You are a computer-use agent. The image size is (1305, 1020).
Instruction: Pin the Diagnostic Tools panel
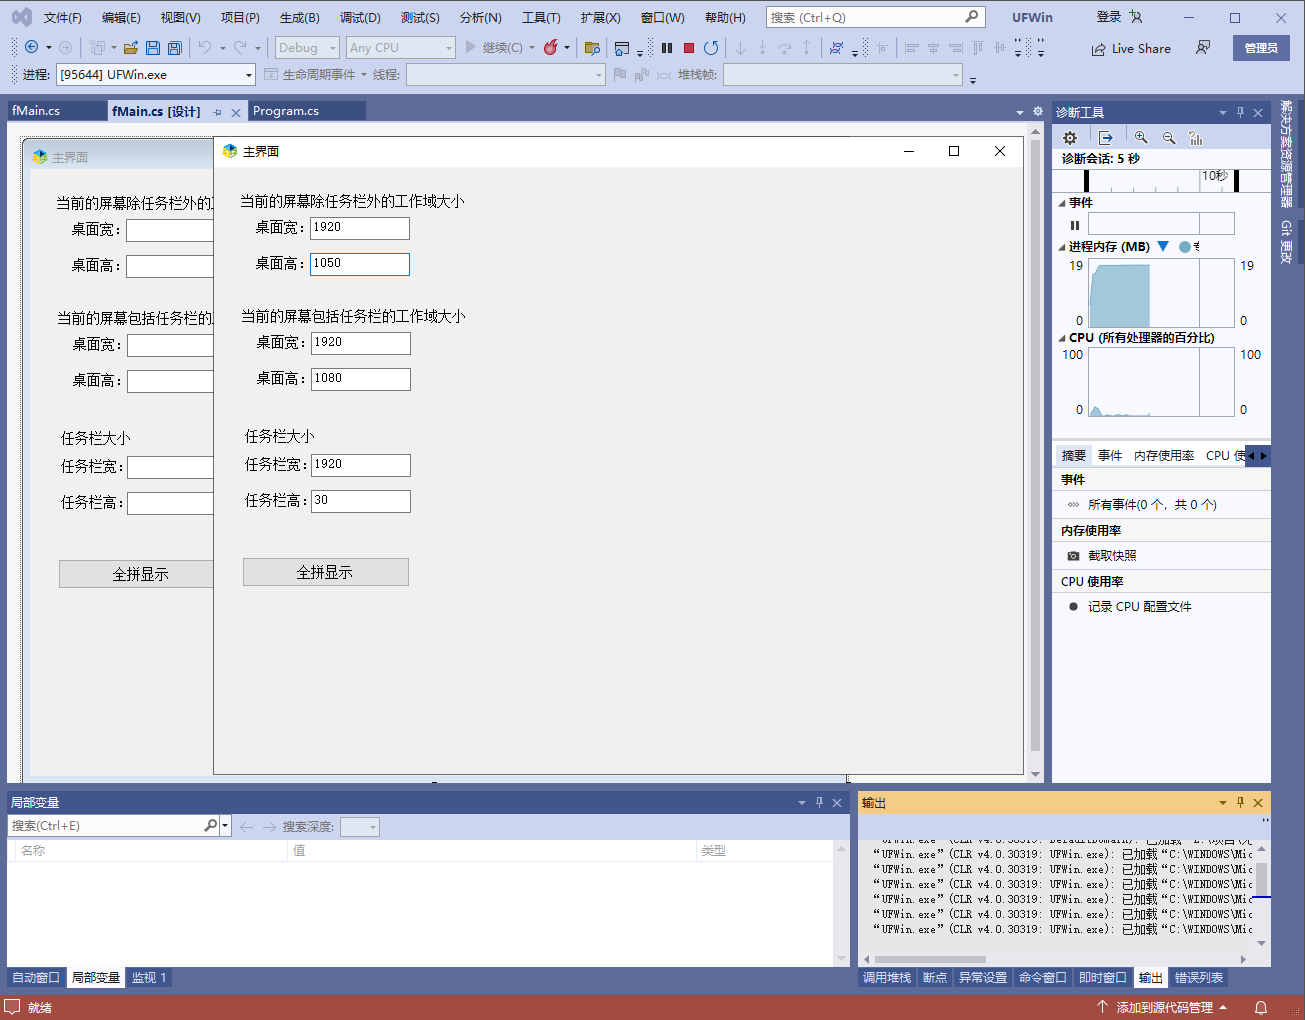pos(1240,112)
